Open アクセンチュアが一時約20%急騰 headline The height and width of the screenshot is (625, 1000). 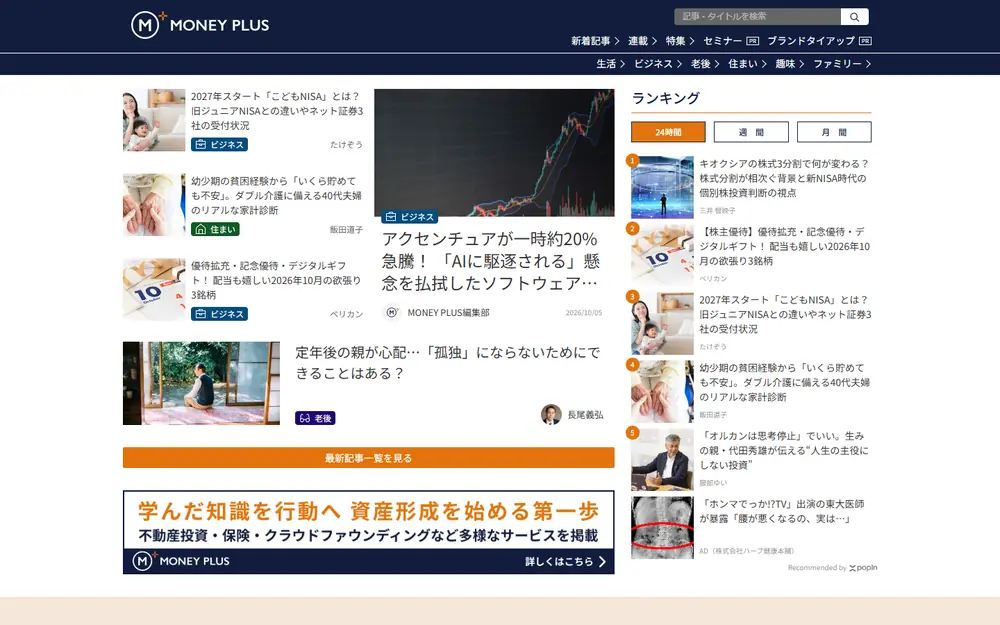[490, 261]
